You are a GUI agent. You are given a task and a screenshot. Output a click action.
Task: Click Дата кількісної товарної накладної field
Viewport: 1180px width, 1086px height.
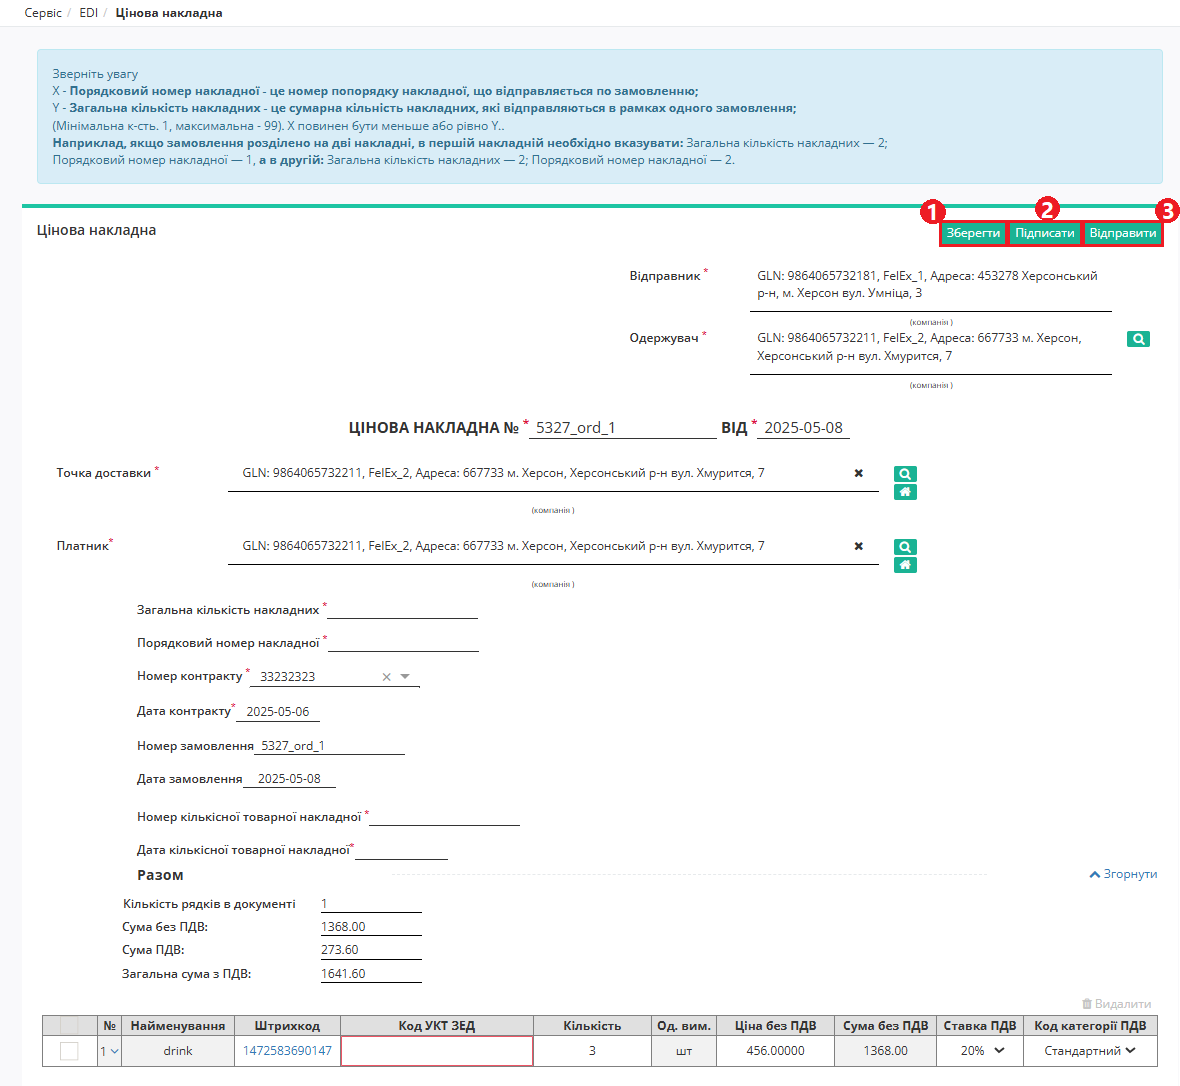401,850
